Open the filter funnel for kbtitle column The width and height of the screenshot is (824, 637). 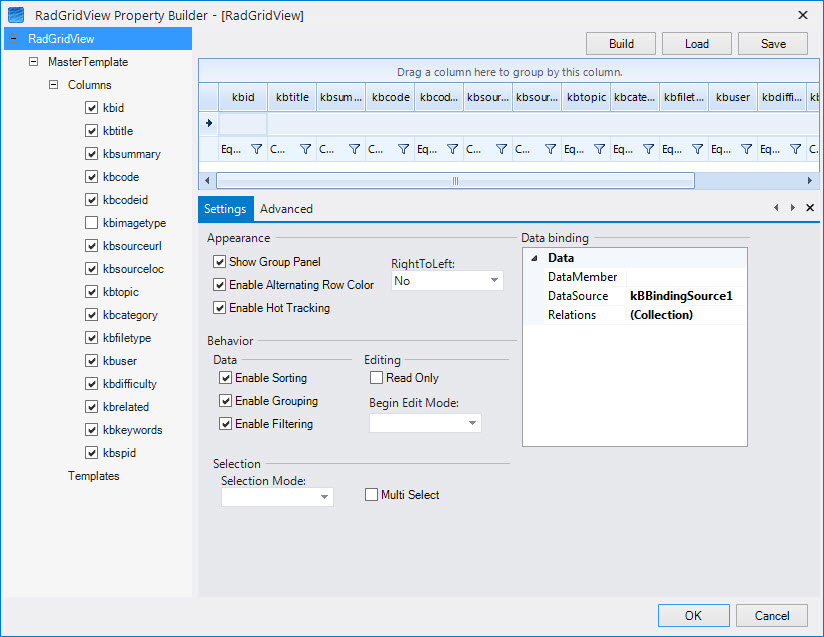tap(305, 149)
